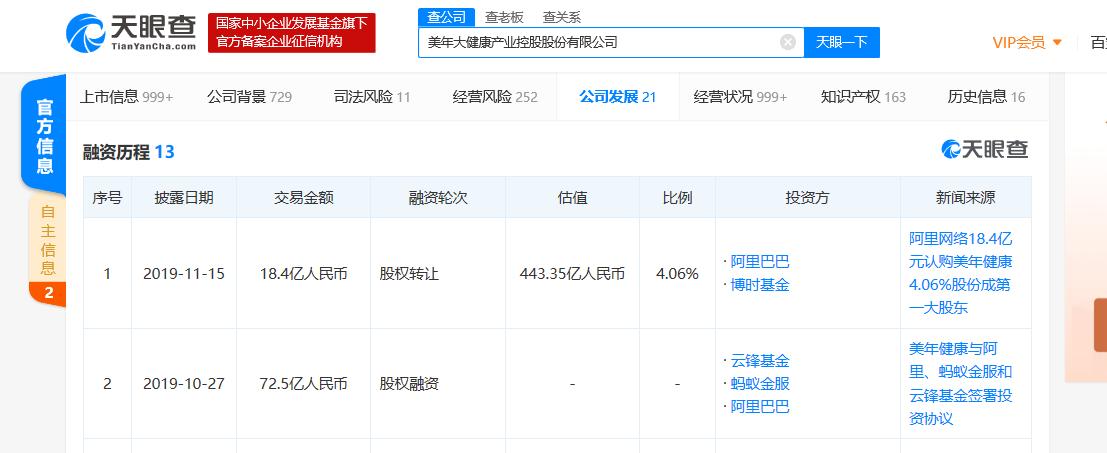This screenshot has height=453, width=1107.
Task: Click 云锋基金 investor link
Action: click(760, 361)
